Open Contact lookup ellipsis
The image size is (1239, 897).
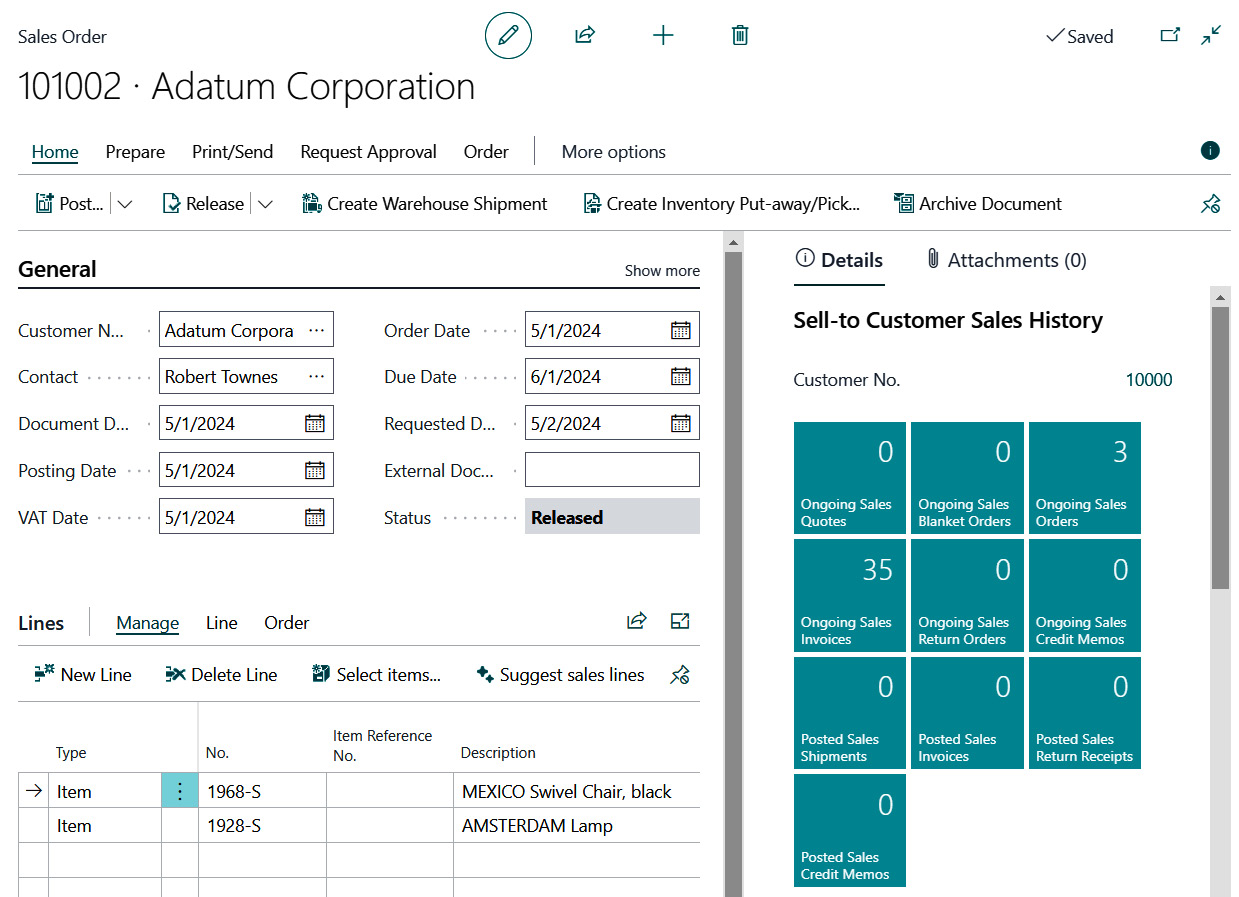point(316,377)
